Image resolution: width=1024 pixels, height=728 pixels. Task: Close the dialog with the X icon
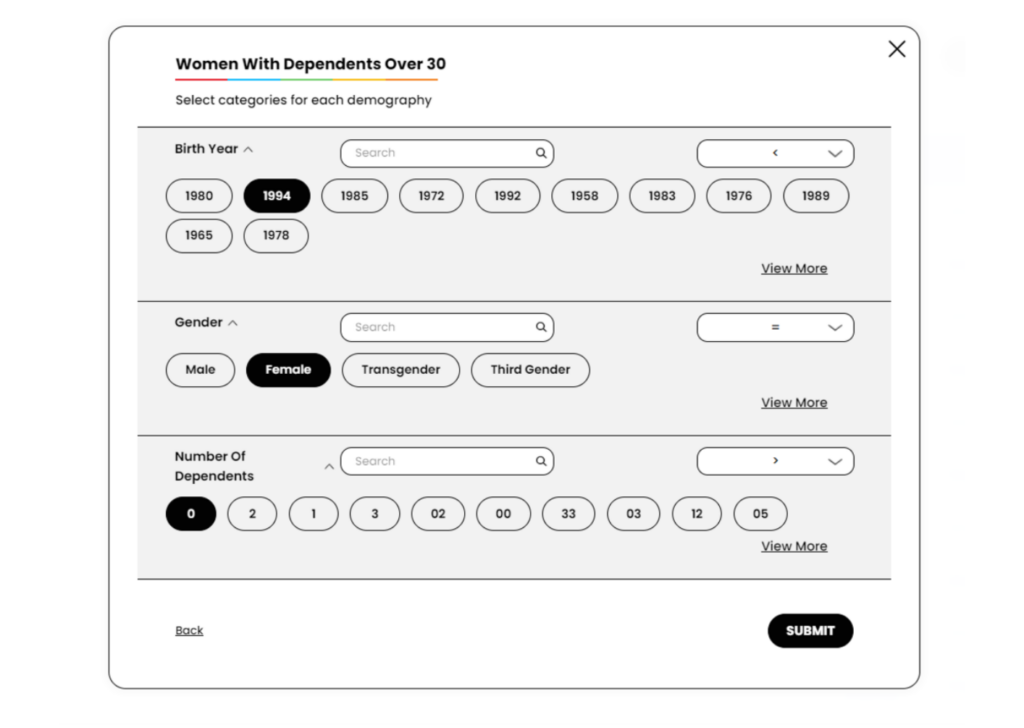897,49
